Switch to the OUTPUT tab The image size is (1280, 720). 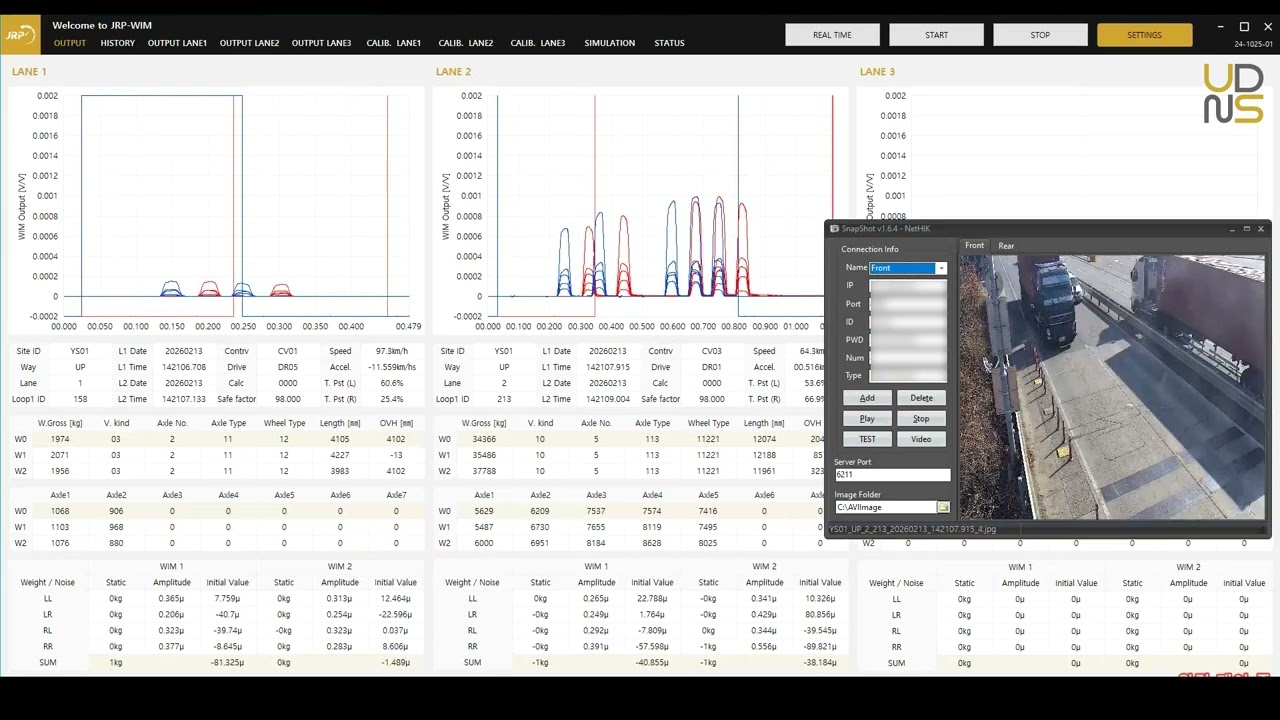(70, 43)
